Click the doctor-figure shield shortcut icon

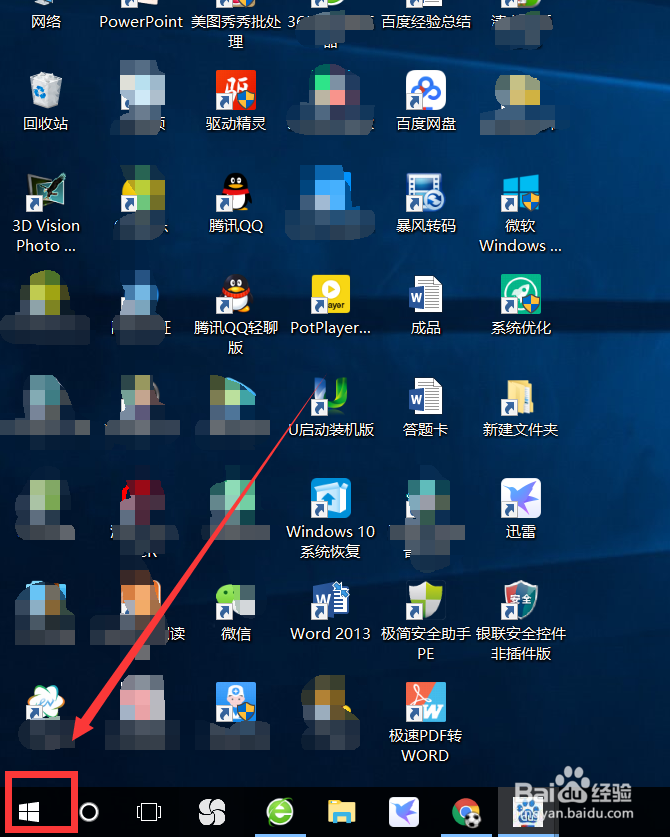235,702
